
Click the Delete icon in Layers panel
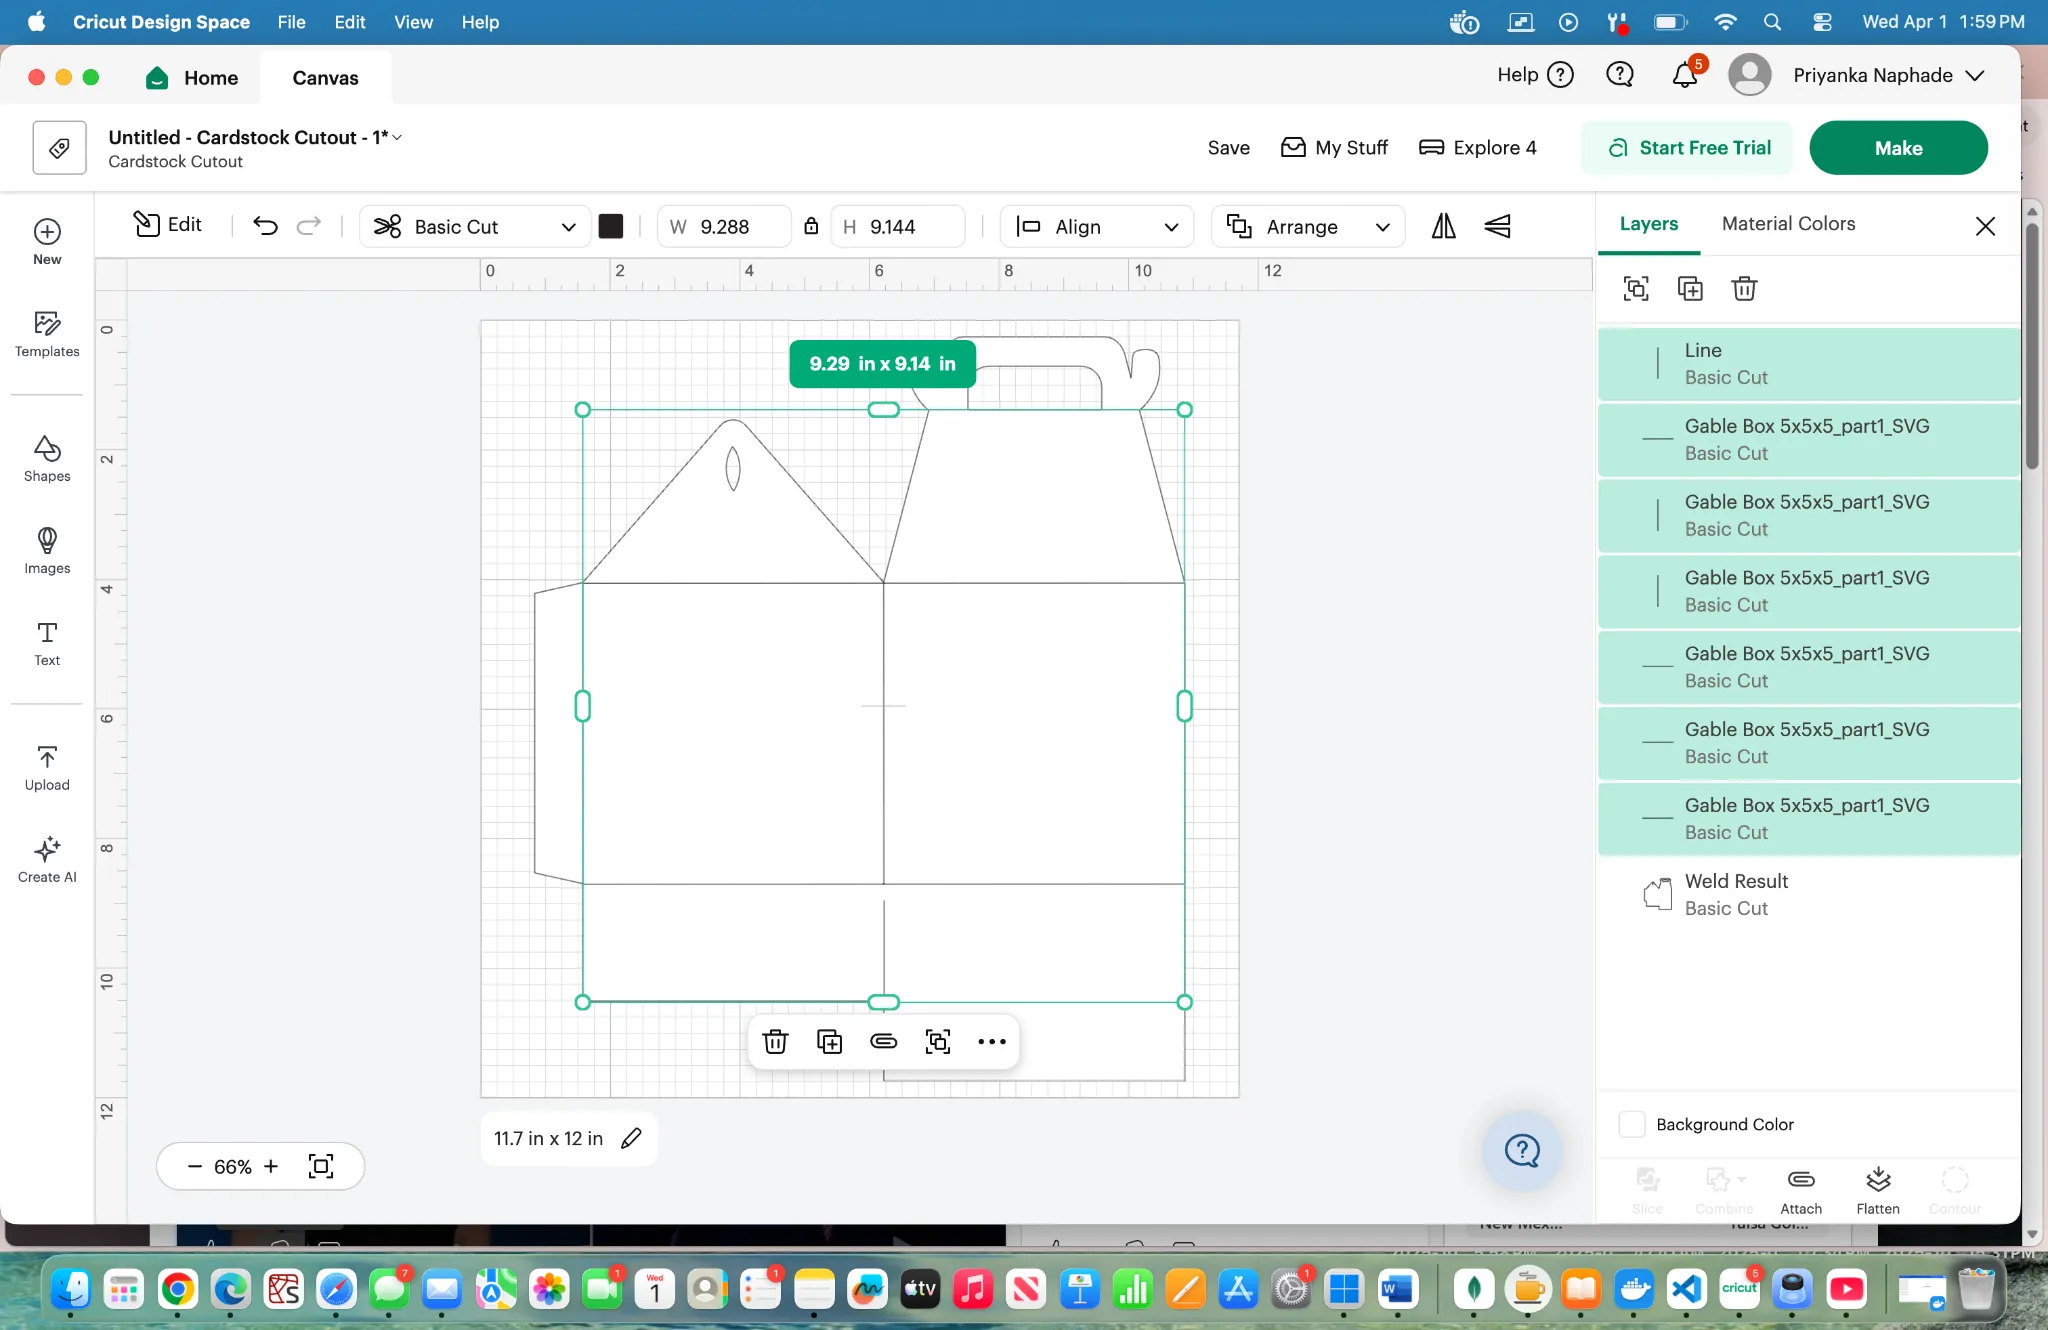click(x=1744, y=289)
